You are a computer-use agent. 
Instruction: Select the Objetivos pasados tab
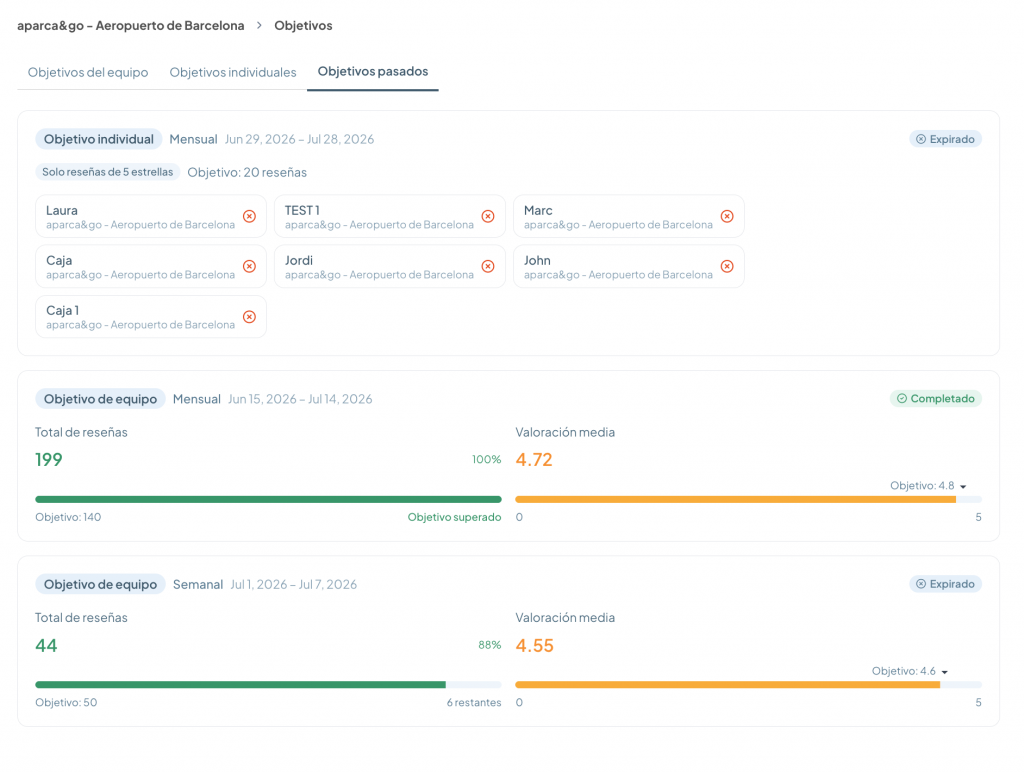[373, 72]
